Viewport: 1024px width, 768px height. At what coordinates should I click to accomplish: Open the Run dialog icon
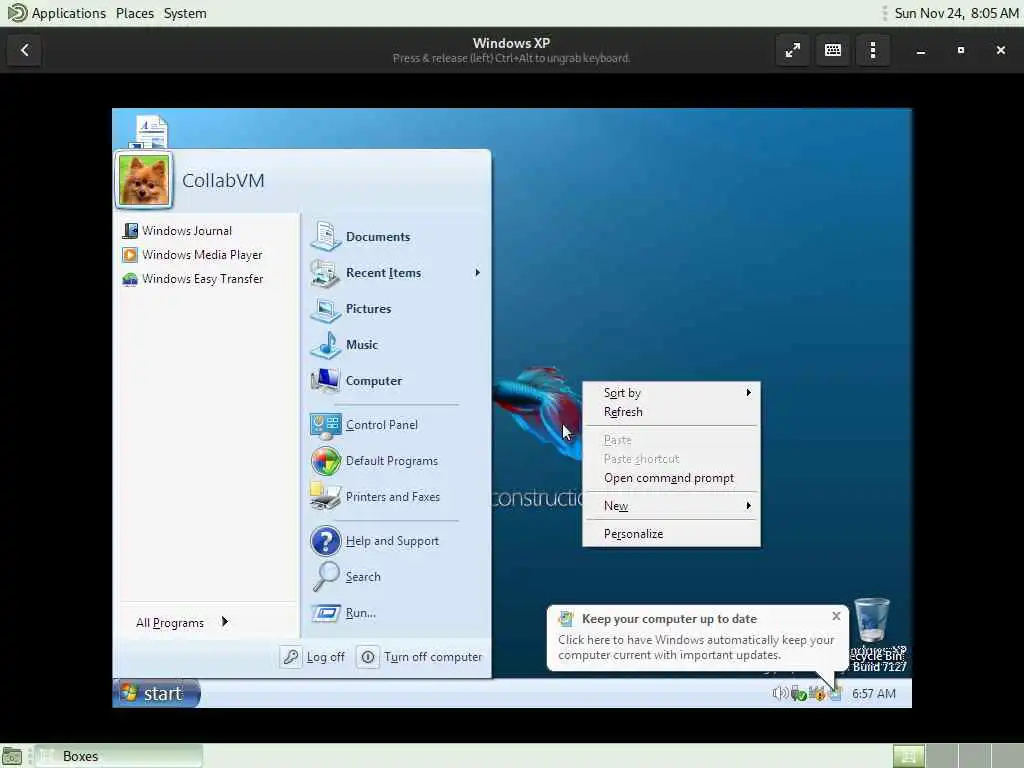tap(325, 613)
